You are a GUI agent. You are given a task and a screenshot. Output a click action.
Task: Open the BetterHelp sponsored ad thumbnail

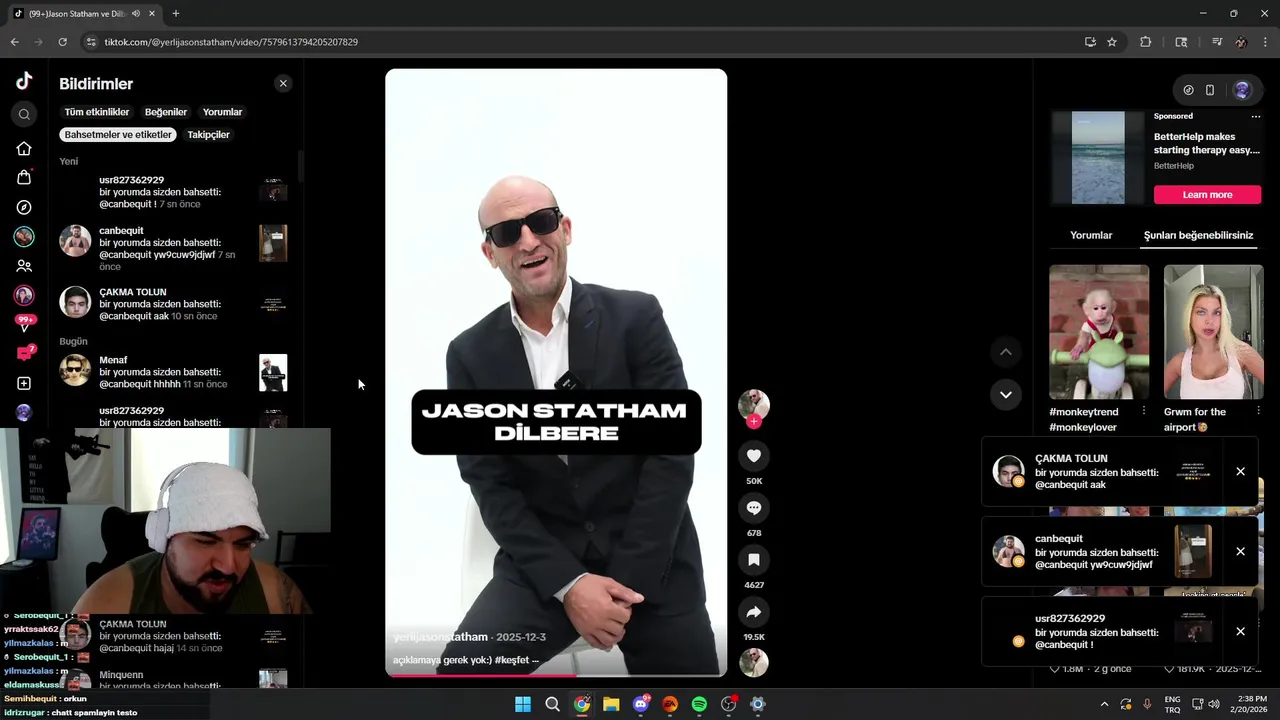tap(1098, 157)
